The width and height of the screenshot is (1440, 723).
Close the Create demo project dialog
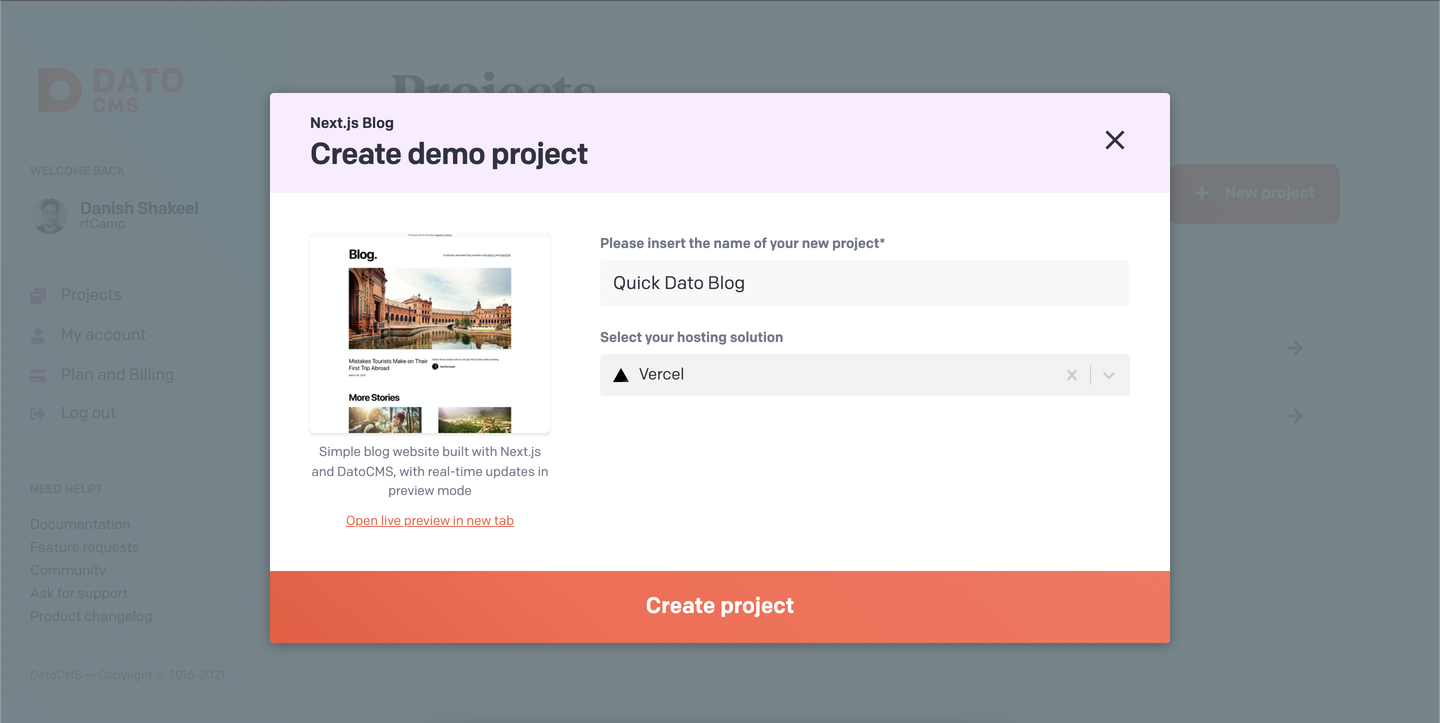[1115, 140]
